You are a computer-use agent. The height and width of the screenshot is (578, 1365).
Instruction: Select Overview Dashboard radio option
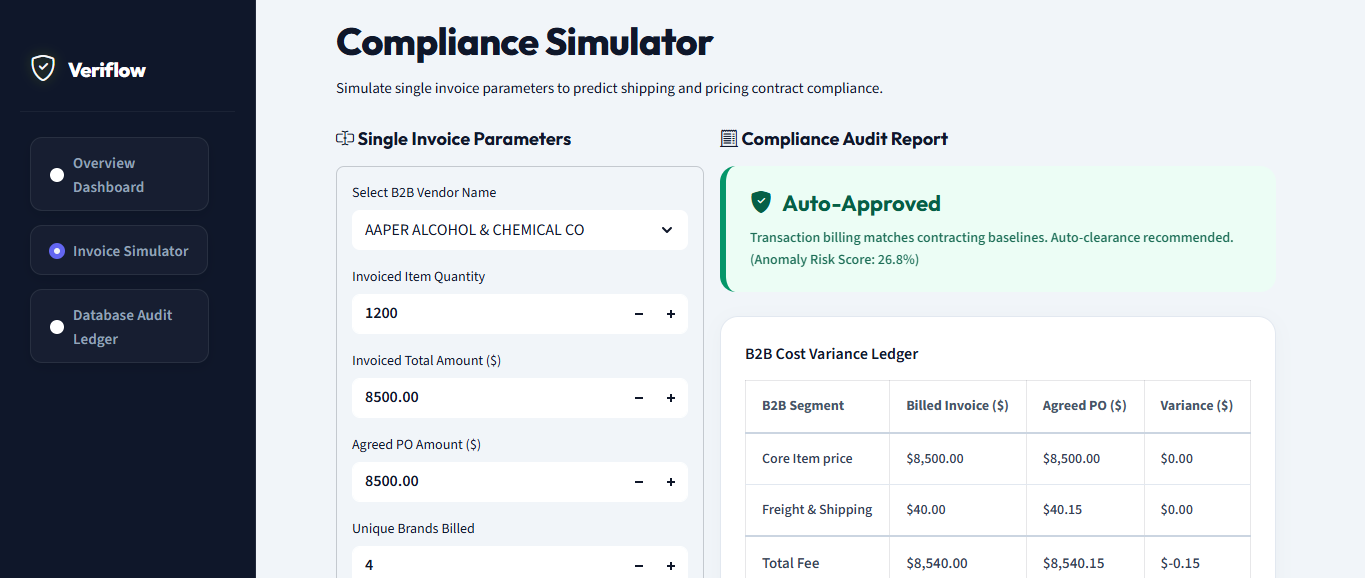click(x=57, y=175)
